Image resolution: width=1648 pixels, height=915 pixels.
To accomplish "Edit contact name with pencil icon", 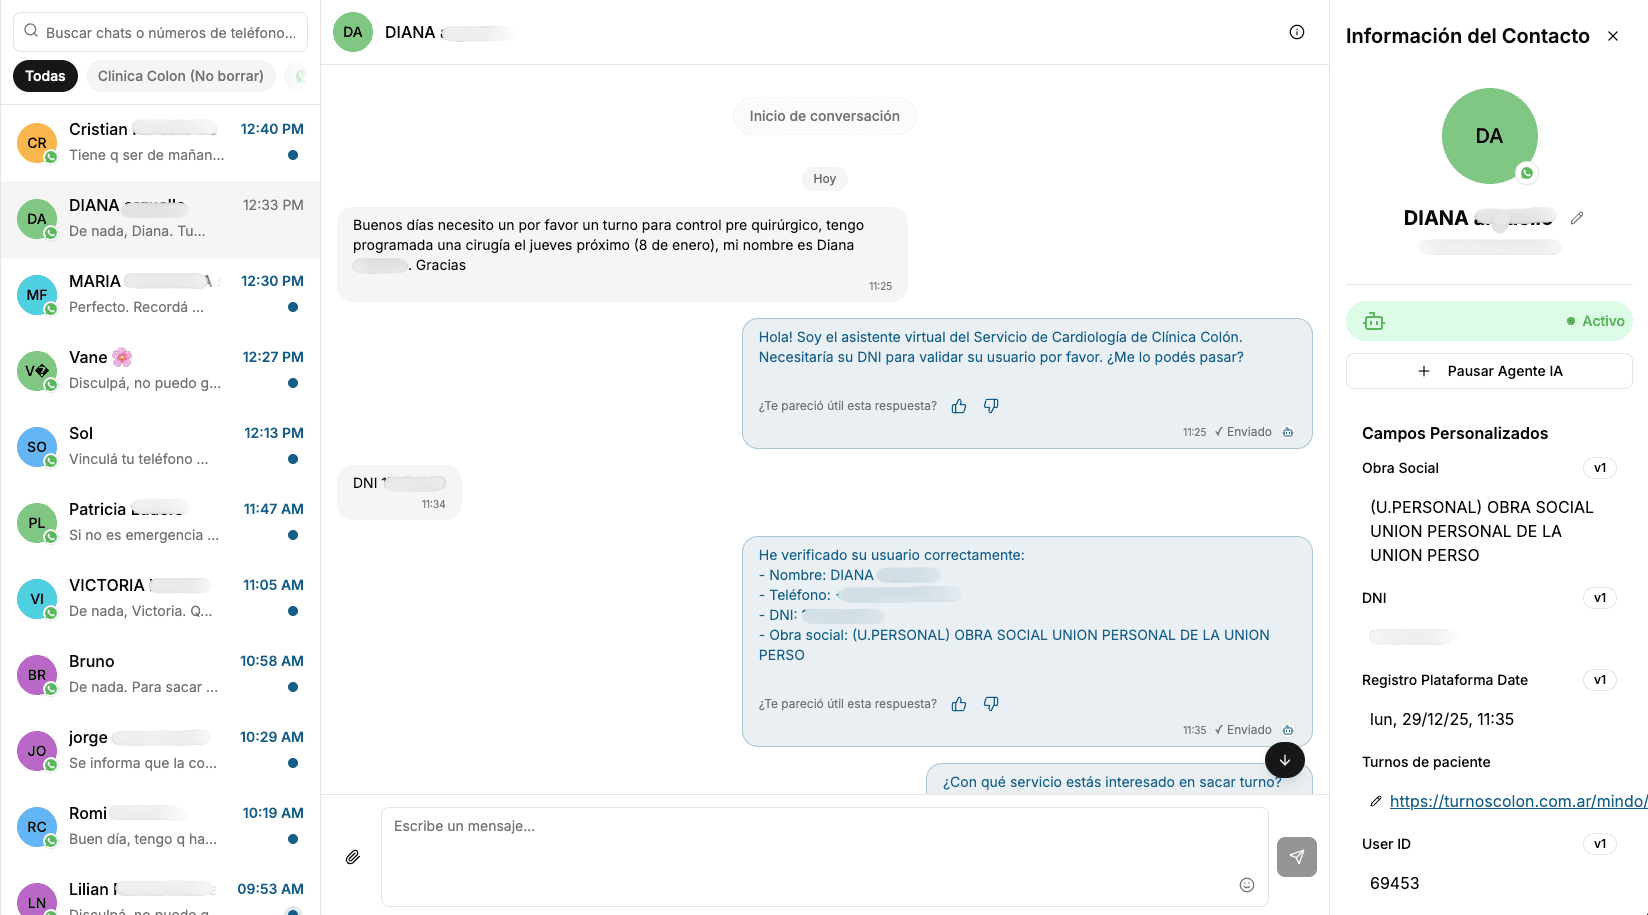I will click(x=1577, y=218).
